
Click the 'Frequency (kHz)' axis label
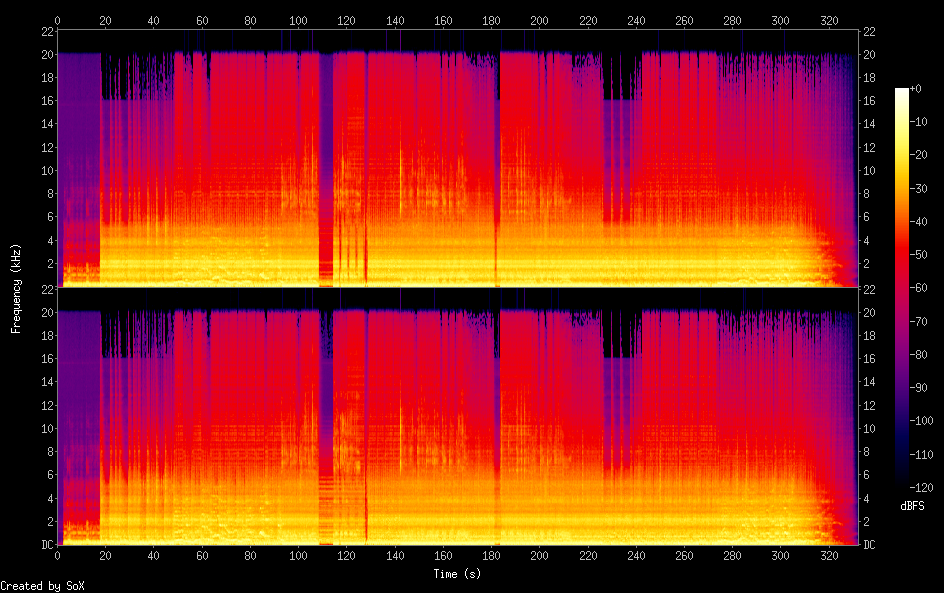coord(17,288)
